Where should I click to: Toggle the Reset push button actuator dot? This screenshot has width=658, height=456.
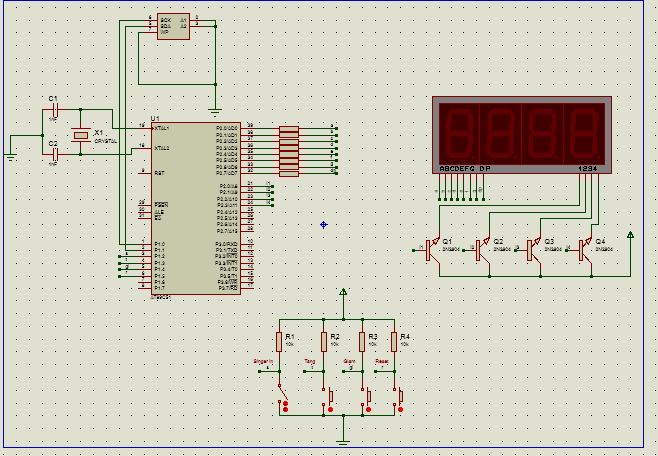pyautogui.click(x=400, y=409)
